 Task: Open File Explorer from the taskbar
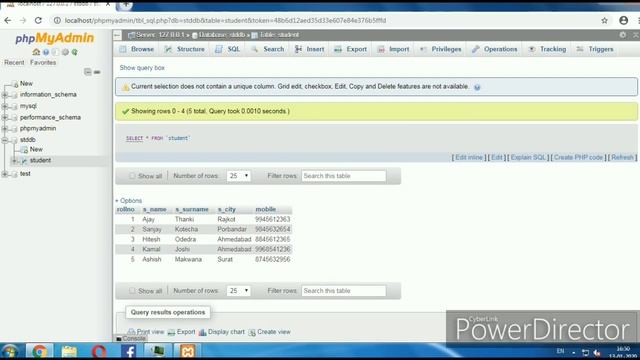coord(69,351)
